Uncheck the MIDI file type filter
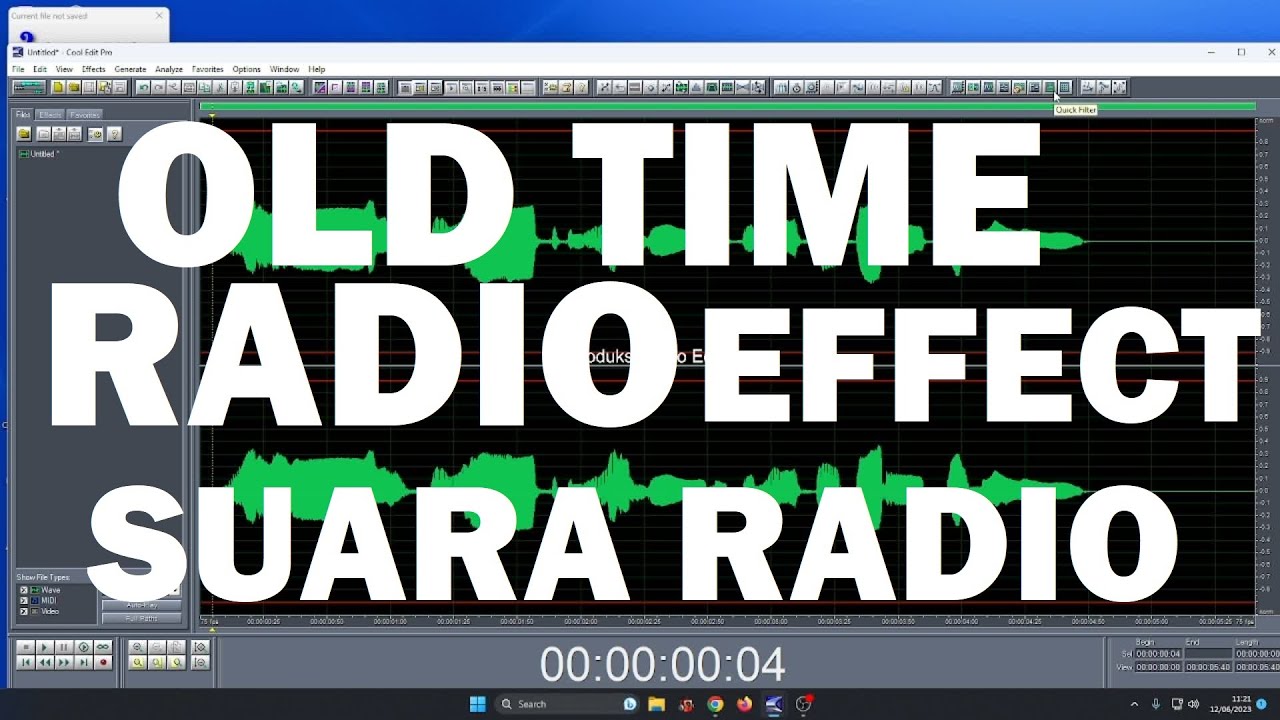Screen dimensions: 1280x720 pos(23,600)
